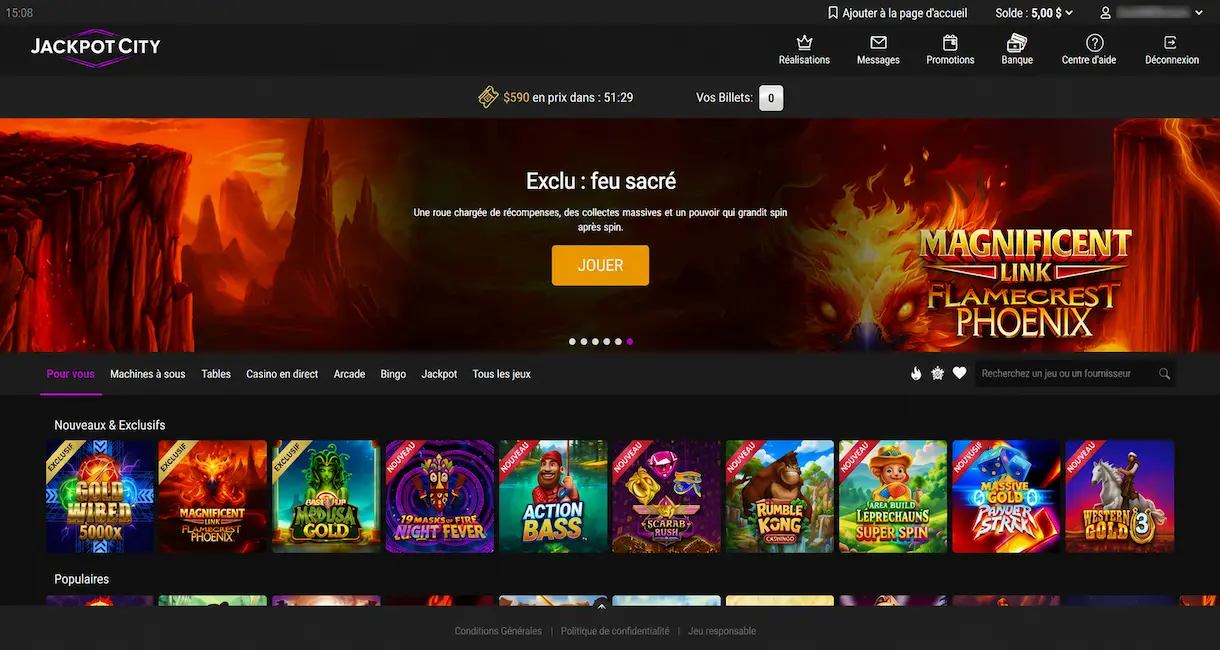Show favorite games with the heart icon
The width and height of the screenshot is (1220, 650).
click(x=959, y=373)
